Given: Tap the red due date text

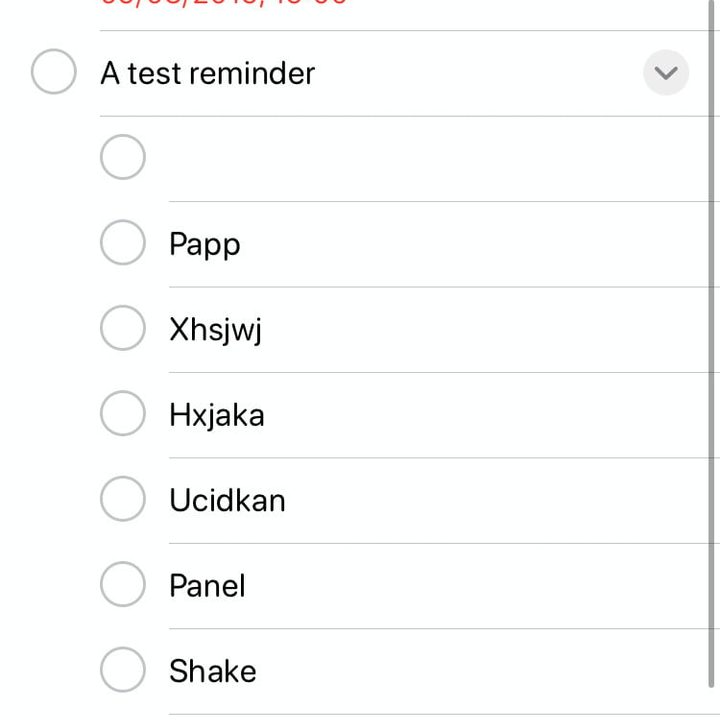Looking at the screenshot, I should tap(225, 4).
